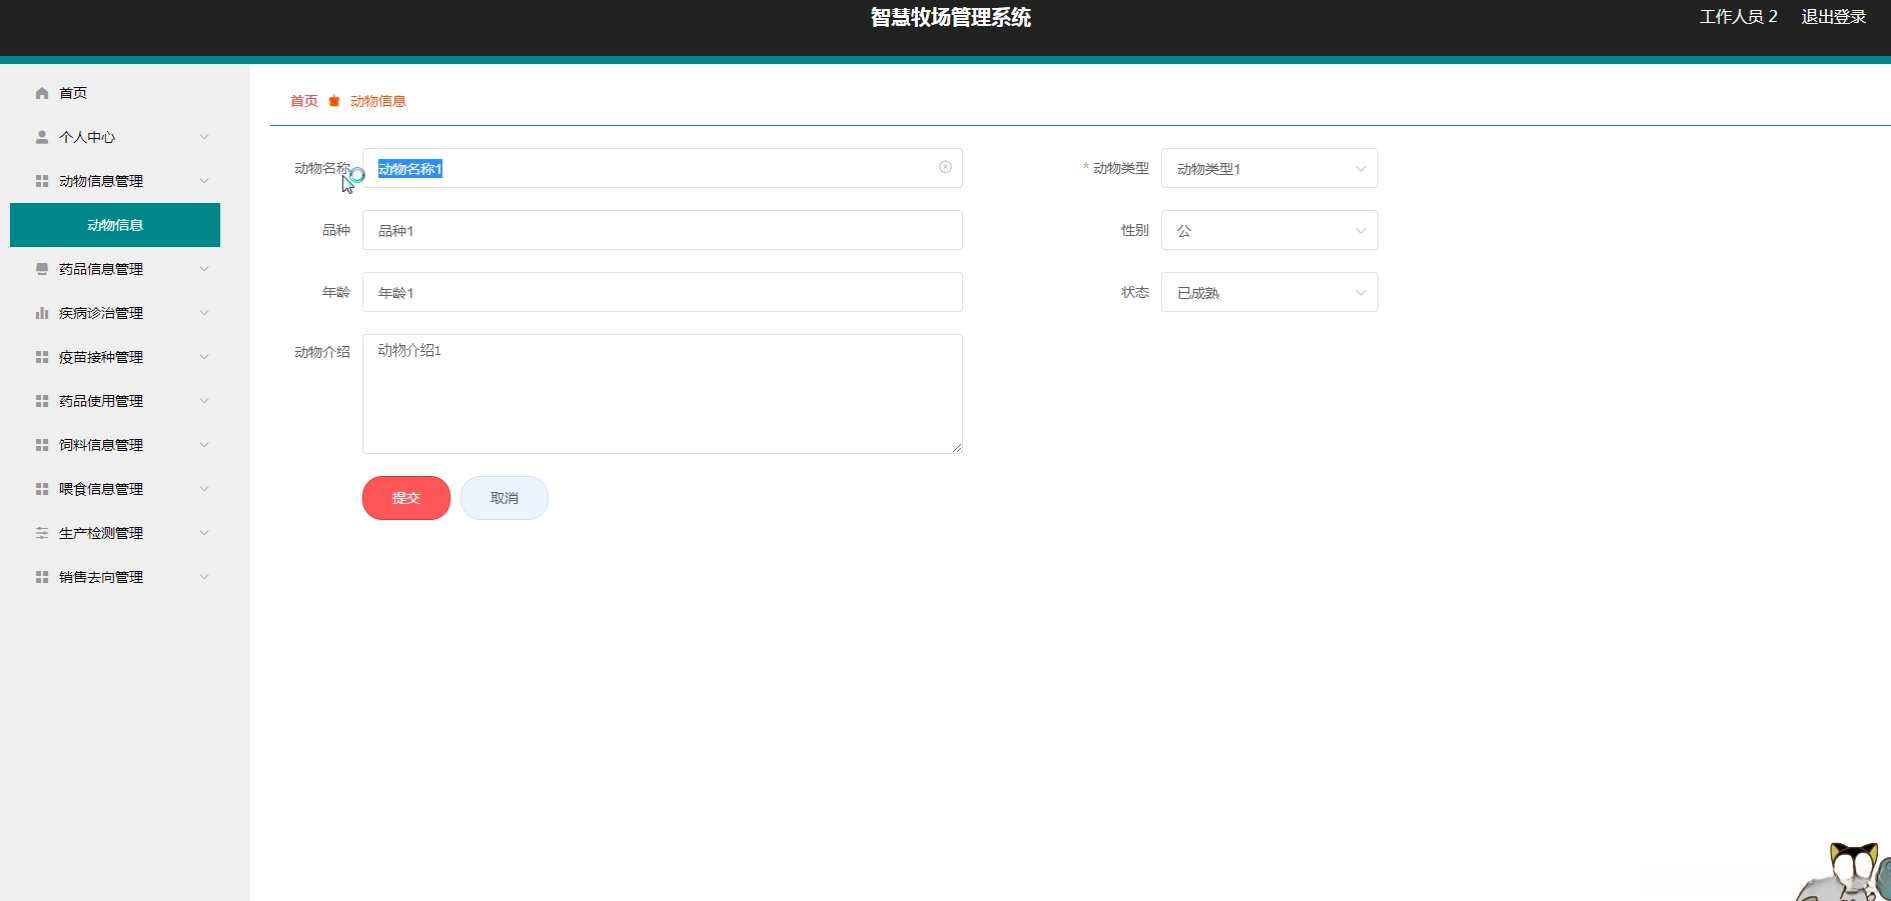Image resolution: width=1891 pixels, height=901 pixels.
Task: Click the 动物介绍 field label
Action: (x=322, y=352)
